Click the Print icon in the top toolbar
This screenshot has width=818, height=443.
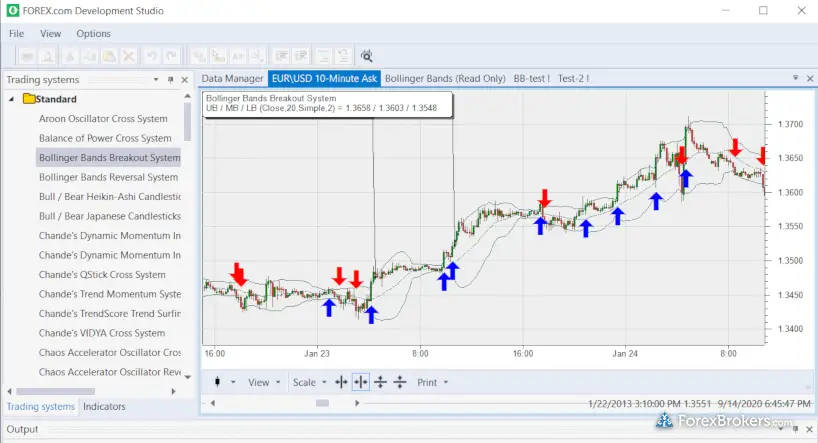click(28, 56)
